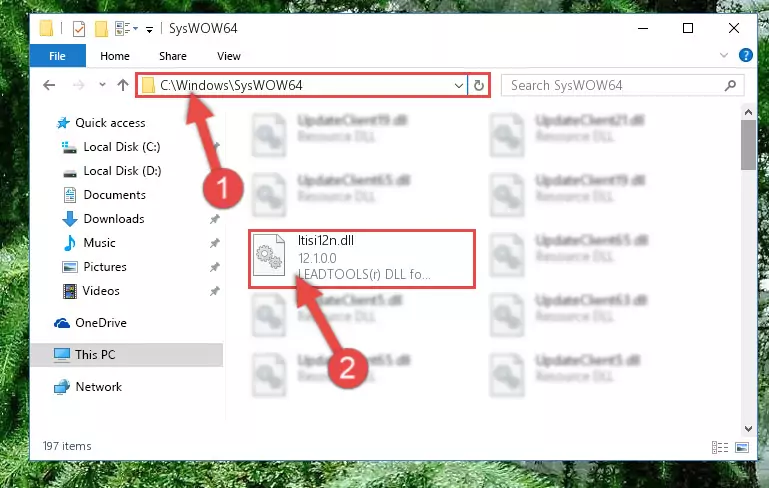Minimize the SysWOW64 window
This screenshot has width=769, height=488.
(643, 28)
